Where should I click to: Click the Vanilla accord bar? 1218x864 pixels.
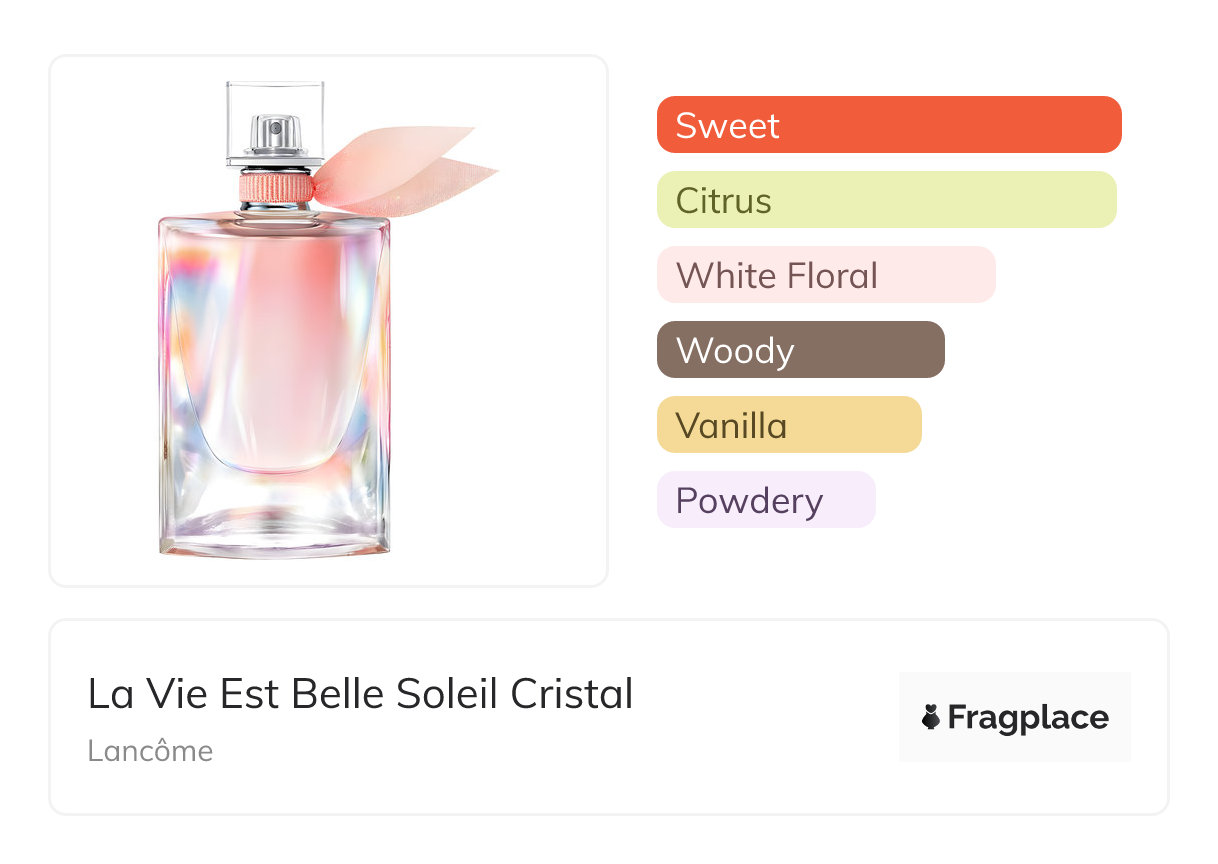[789, 425]
